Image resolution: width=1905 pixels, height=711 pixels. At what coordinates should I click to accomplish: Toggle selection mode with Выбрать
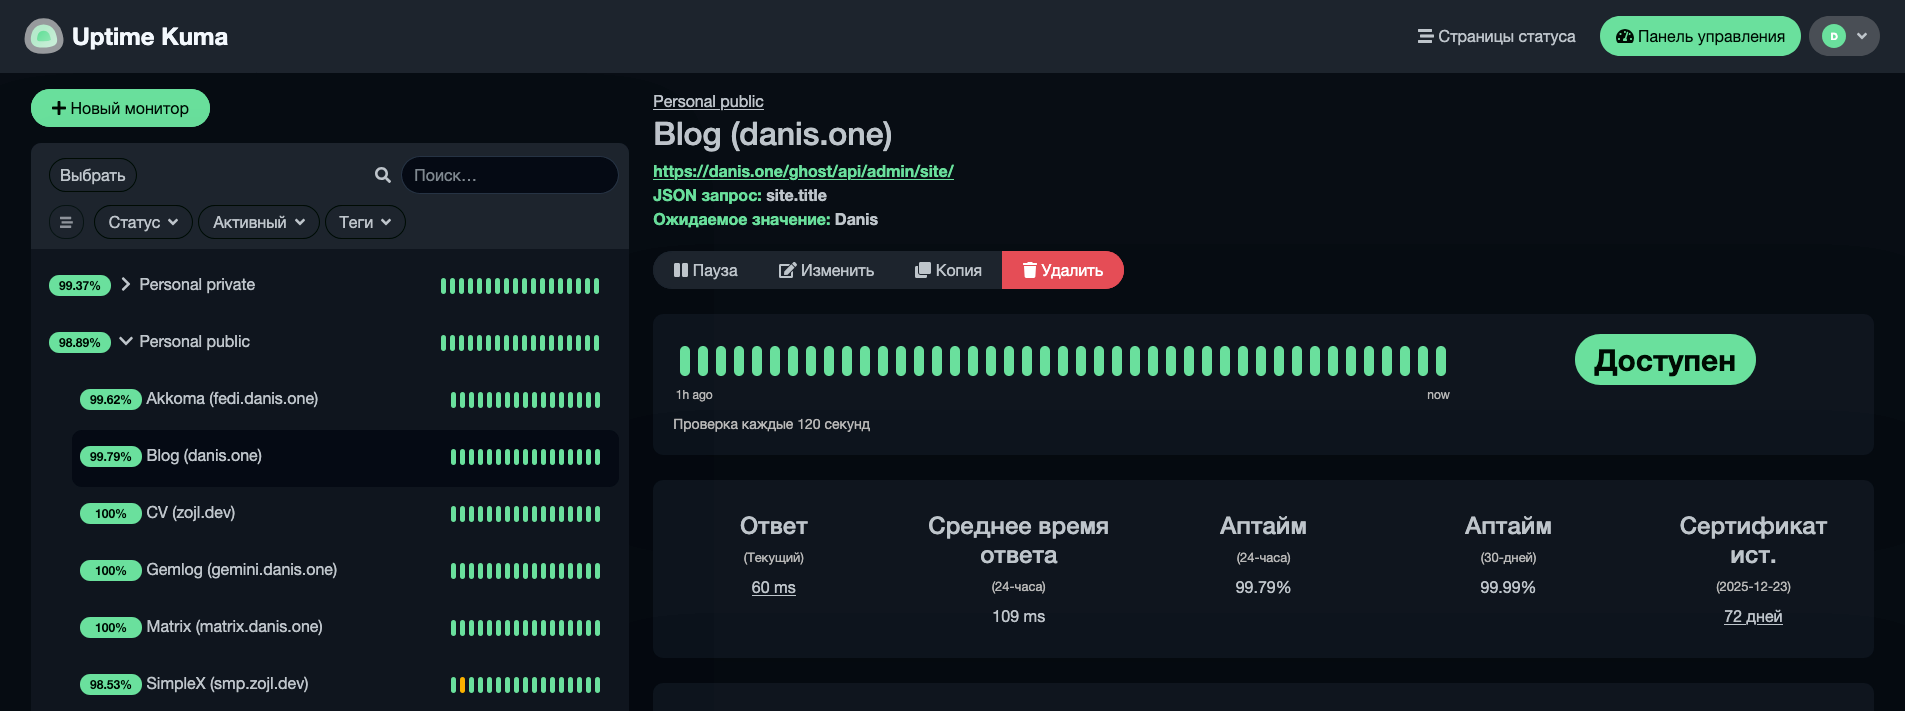[92, 175]
